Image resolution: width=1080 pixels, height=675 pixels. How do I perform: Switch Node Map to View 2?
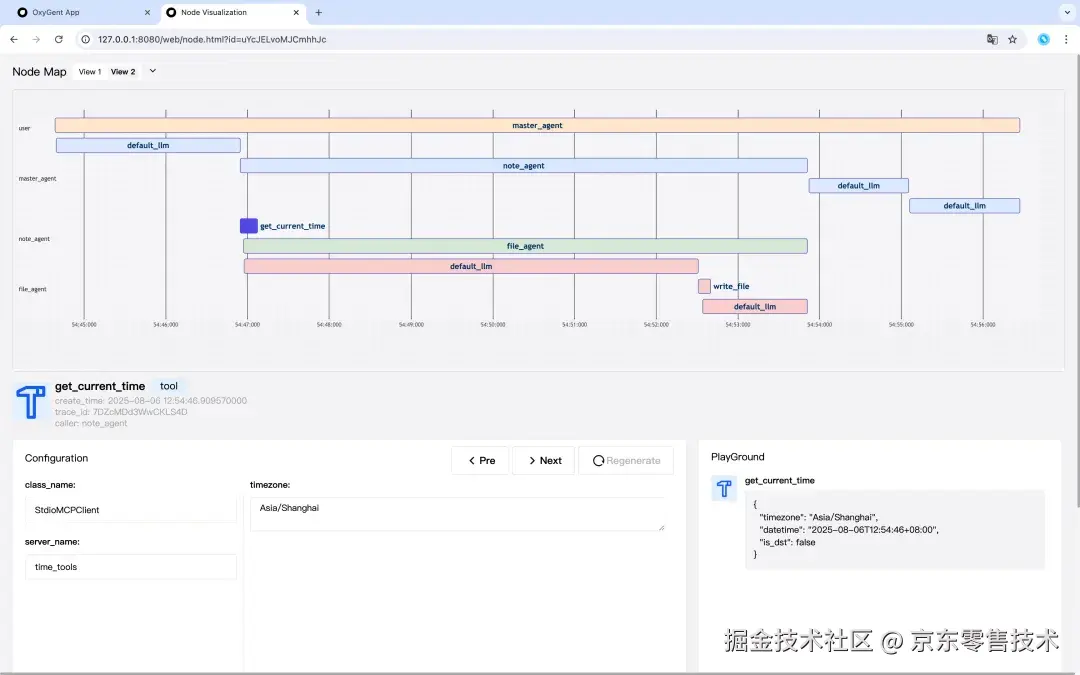[123, 72]
